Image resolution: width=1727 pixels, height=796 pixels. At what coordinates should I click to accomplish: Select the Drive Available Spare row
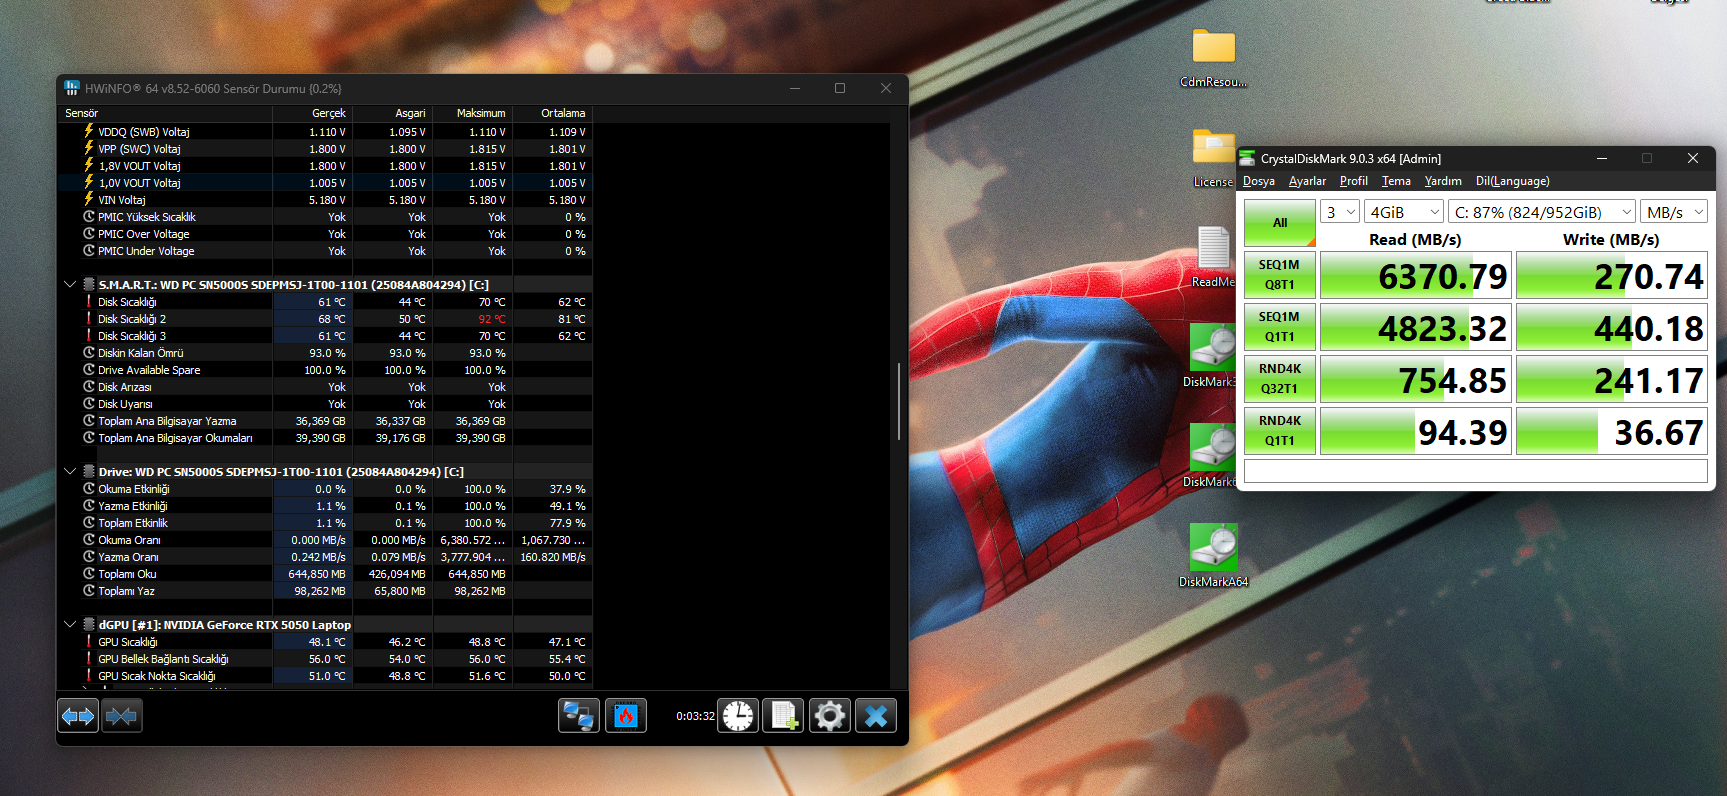click(325, 370)
